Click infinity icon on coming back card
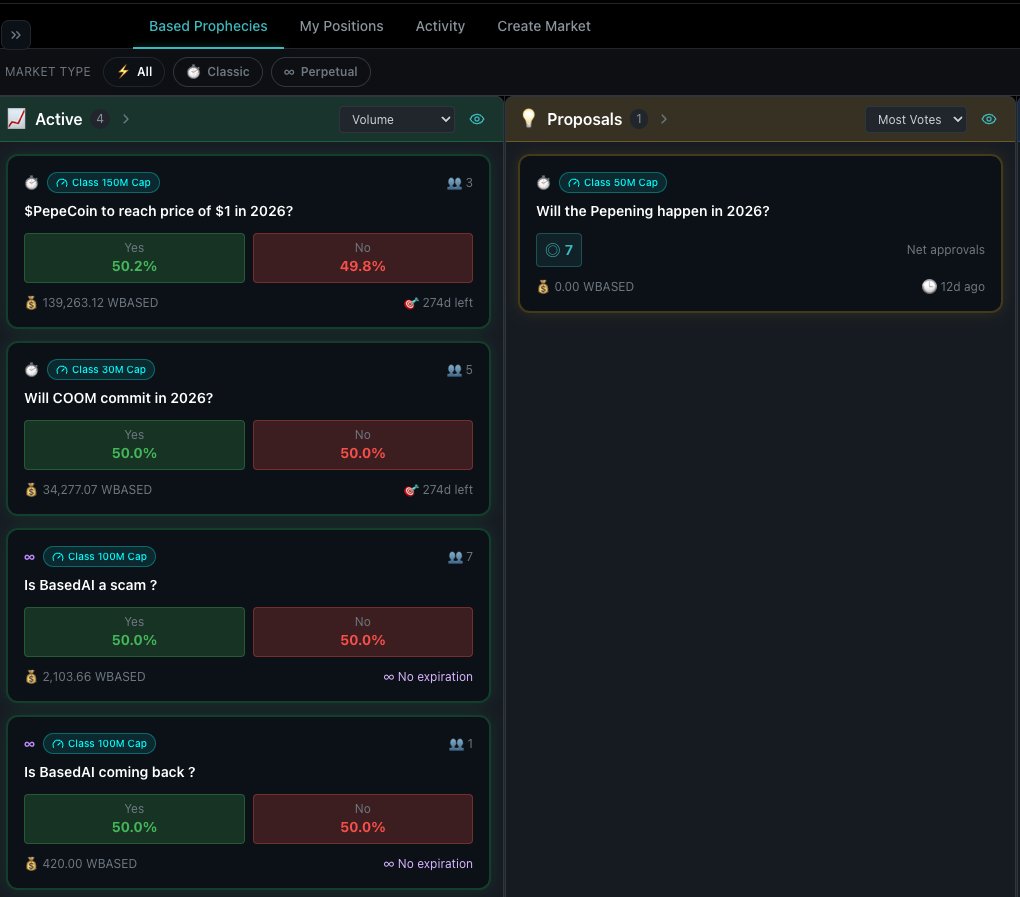Screen dimensions: 1020x897 [x=29, y=743]
